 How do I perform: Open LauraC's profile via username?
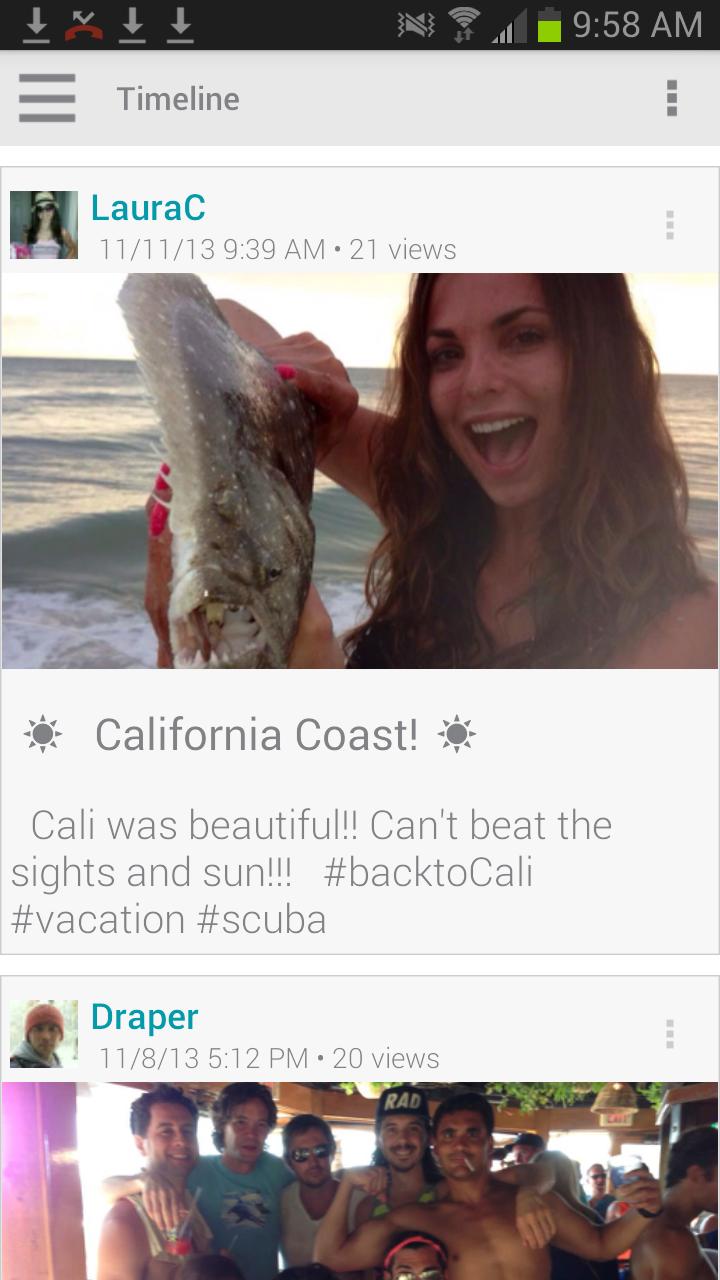pyautogui.click(x=148, y=208)
